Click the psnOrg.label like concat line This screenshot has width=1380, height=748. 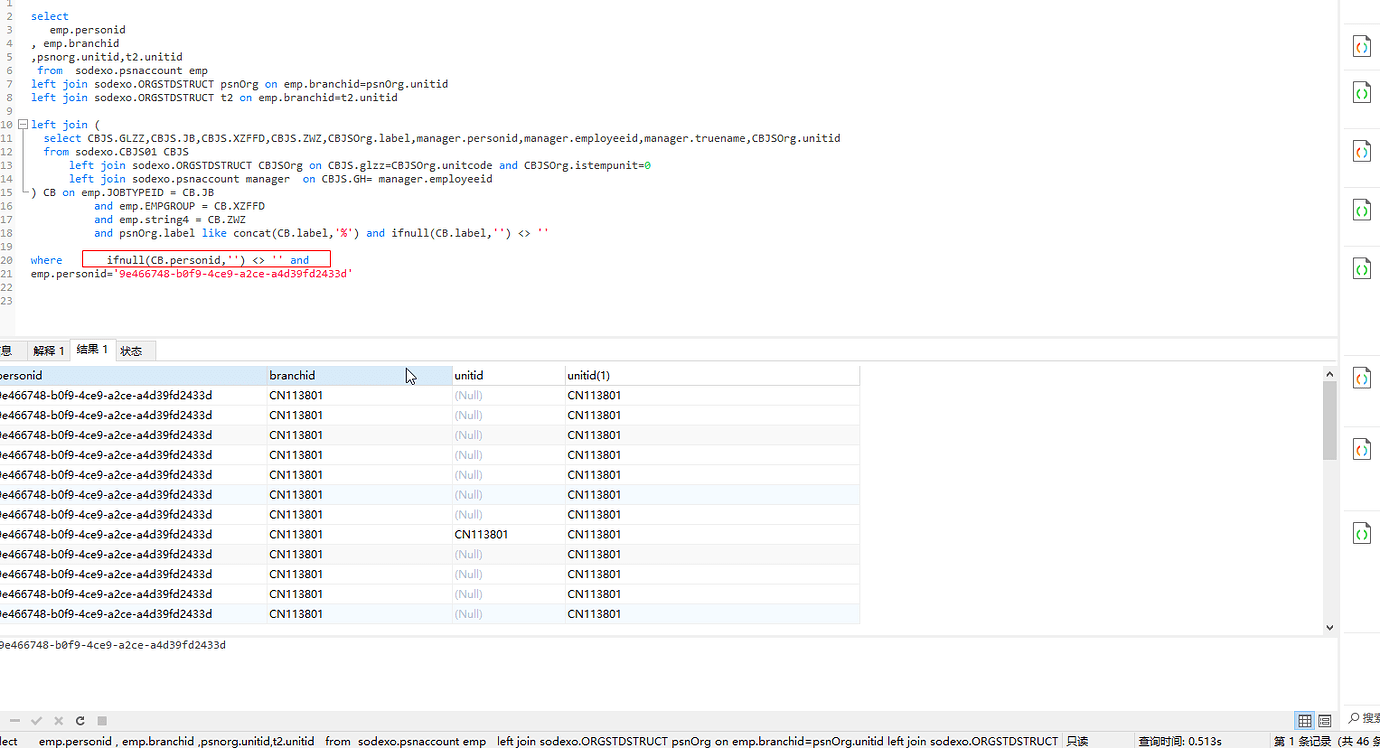[x=322, y=233]
